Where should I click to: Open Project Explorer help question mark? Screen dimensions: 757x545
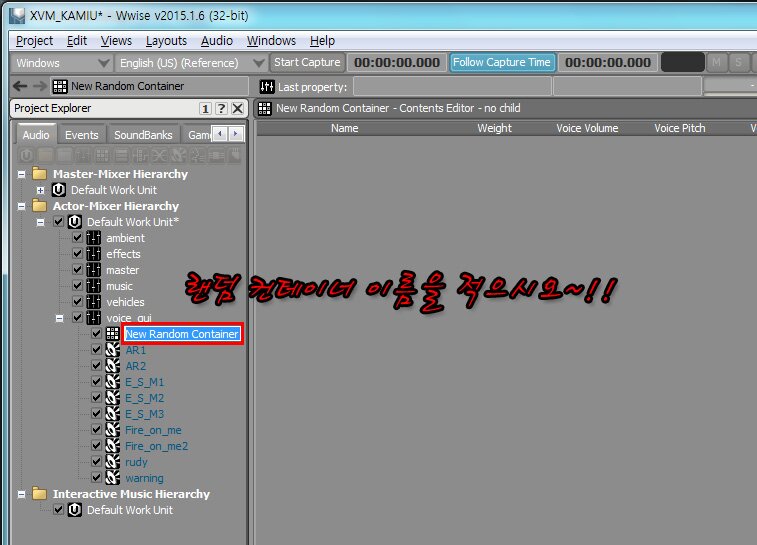click(x=221, y=108)
